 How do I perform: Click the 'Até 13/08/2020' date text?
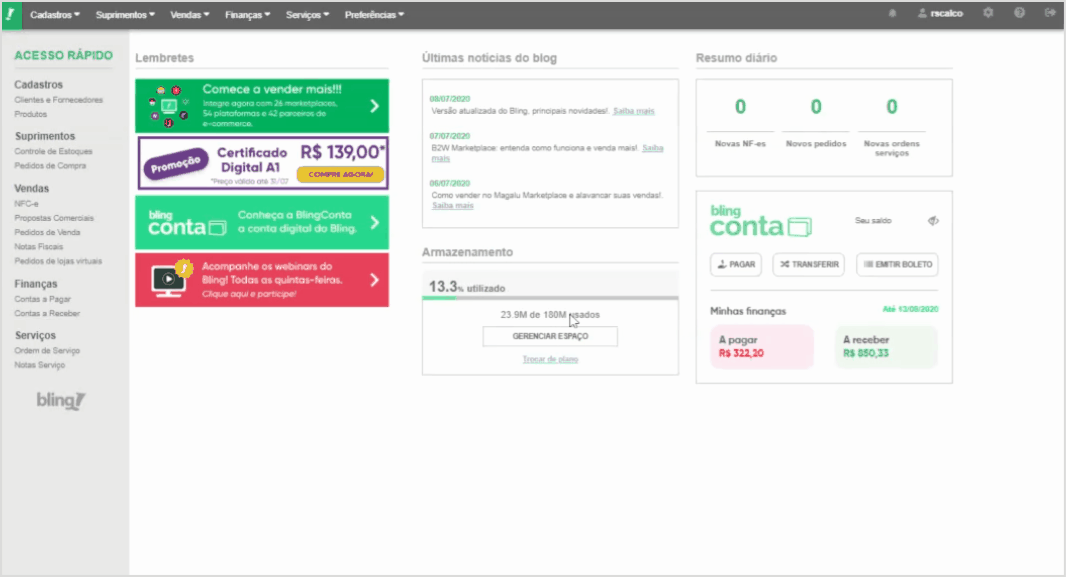[910, 309]
